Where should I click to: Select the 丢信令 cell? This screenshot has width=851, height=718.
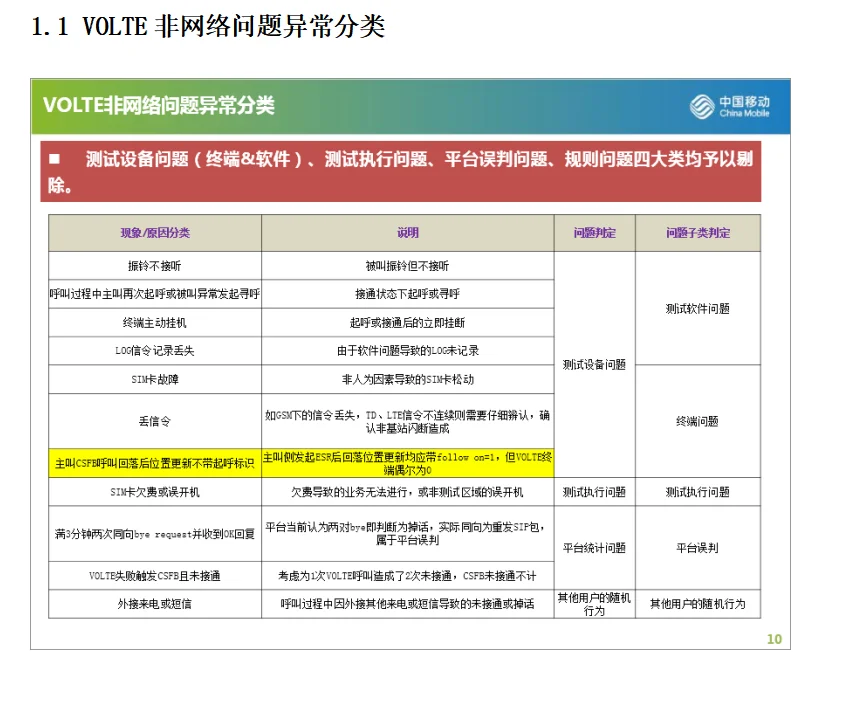pos(153,421)
